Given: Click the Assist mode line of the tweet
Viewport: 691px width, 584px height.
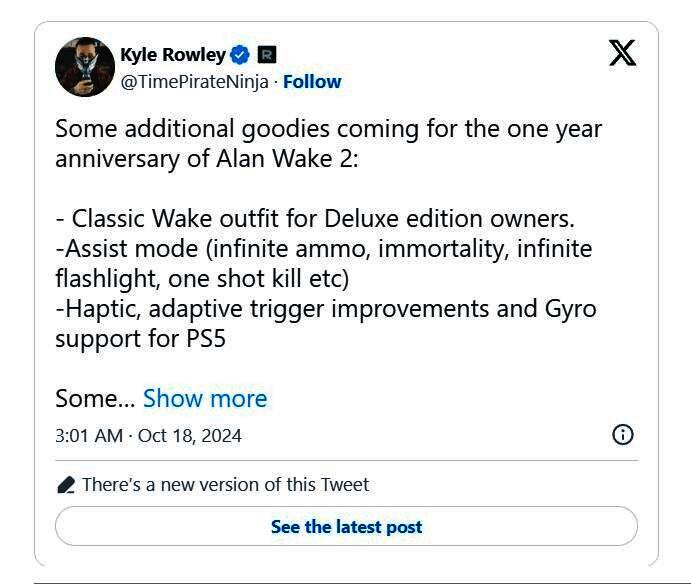Looking at the screenshot, I should pyautogui.click(x=323, y=248).
